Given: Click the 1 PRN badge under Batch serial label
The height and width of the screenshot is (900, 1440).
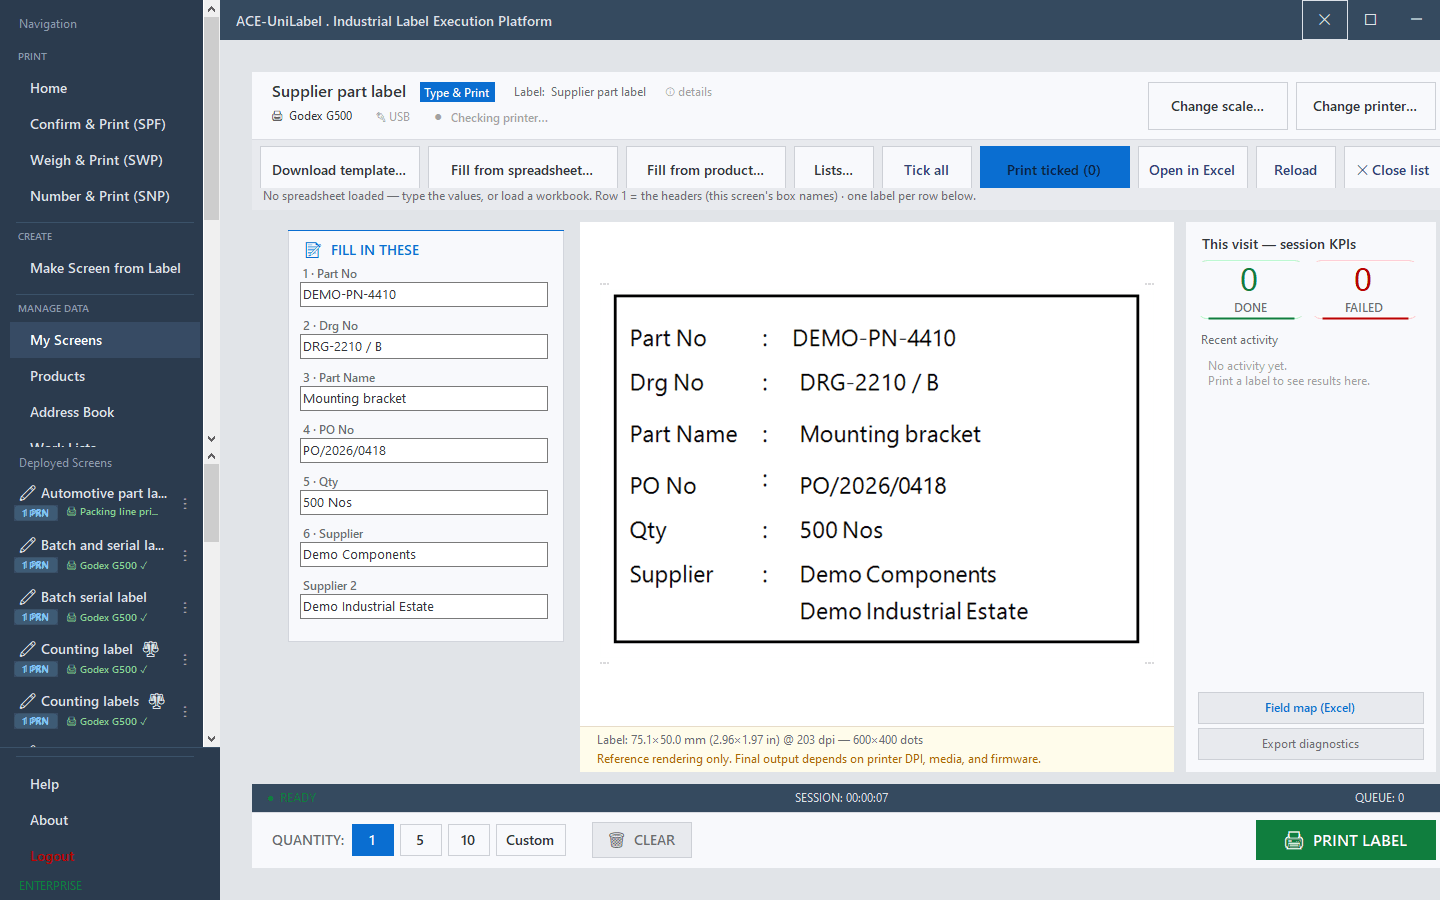Looking at the screenshot, I should (35, 617).
